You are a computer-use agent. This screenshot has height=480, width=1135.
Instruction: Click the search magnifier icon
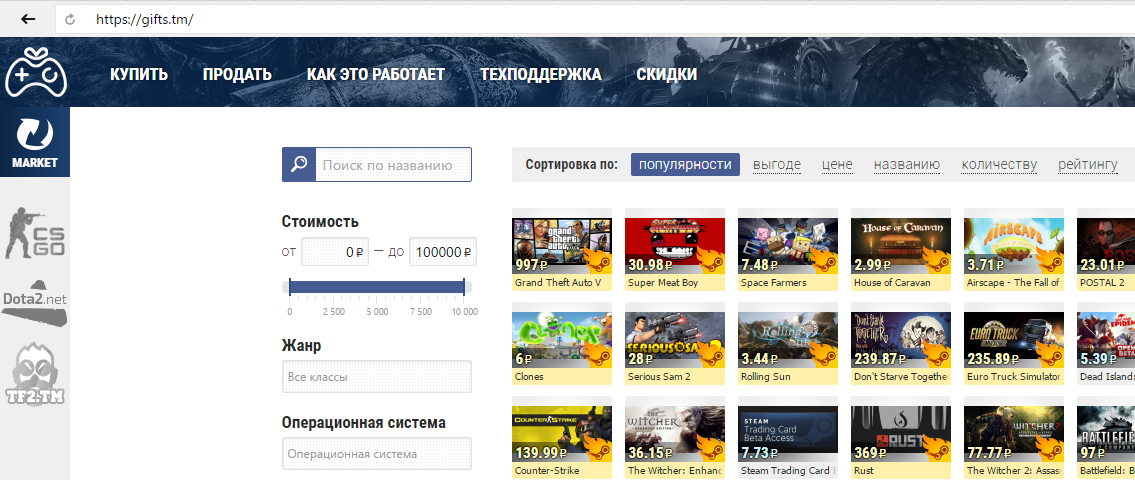(298, 164)
